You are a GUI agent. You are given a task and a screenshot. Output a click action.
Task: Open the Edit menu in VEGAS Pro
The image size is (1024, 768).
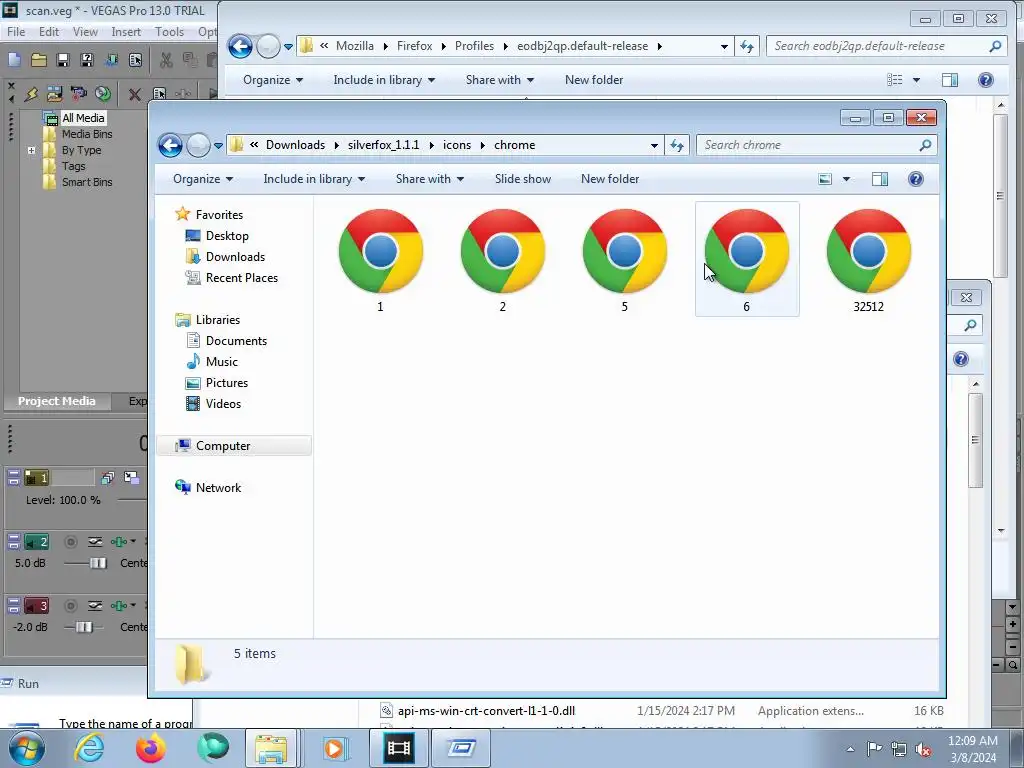49,31
